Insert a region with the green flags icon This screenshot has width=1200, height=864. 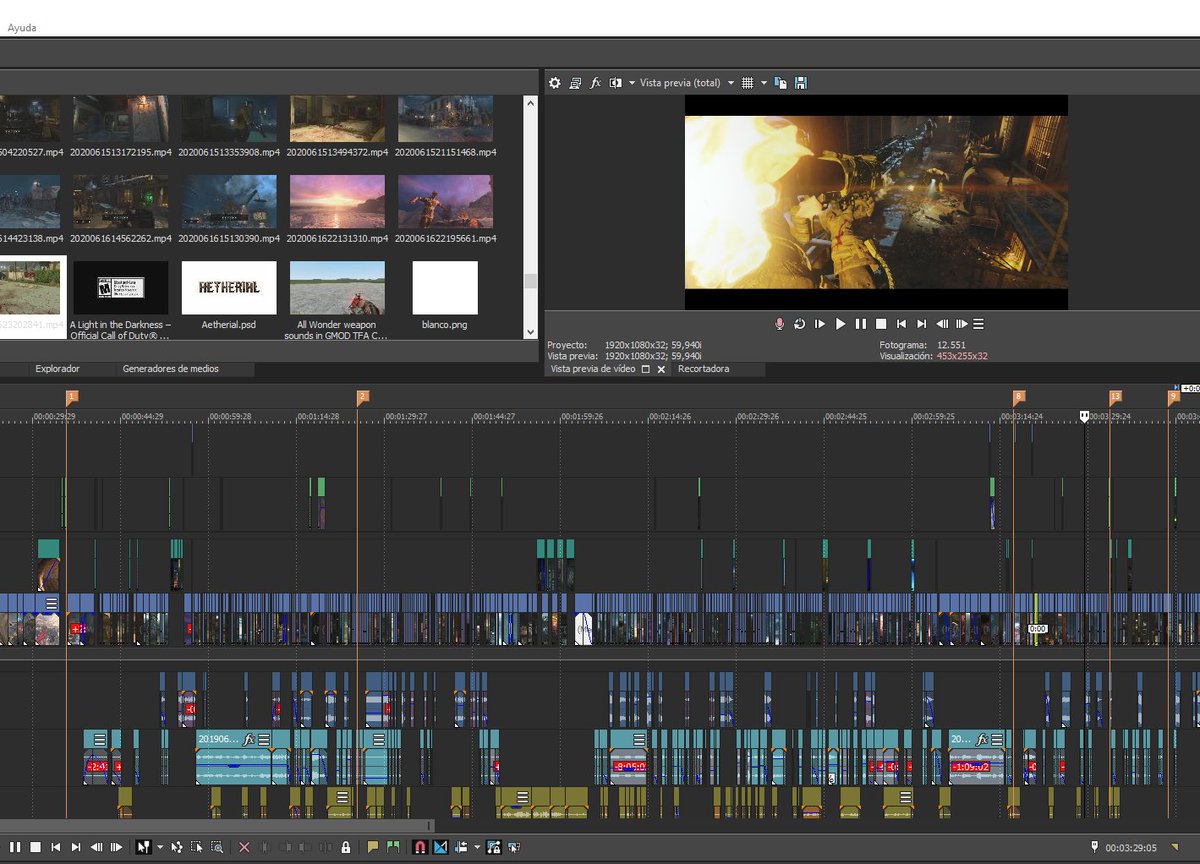point(393,847)
